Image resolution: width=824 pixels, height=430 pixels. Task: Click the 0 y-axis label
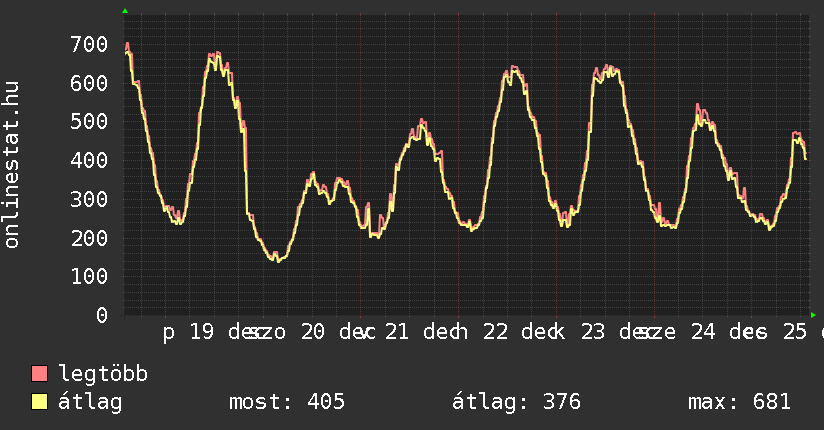click(101, 315)
